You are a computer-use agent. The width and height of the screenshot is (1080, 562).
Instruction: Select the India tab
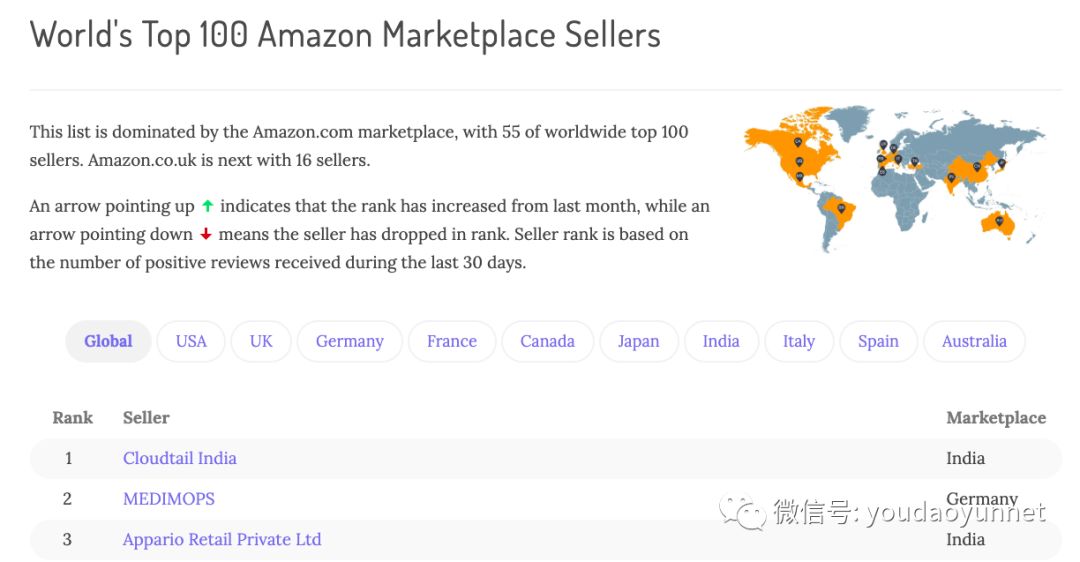pos(721,341)
